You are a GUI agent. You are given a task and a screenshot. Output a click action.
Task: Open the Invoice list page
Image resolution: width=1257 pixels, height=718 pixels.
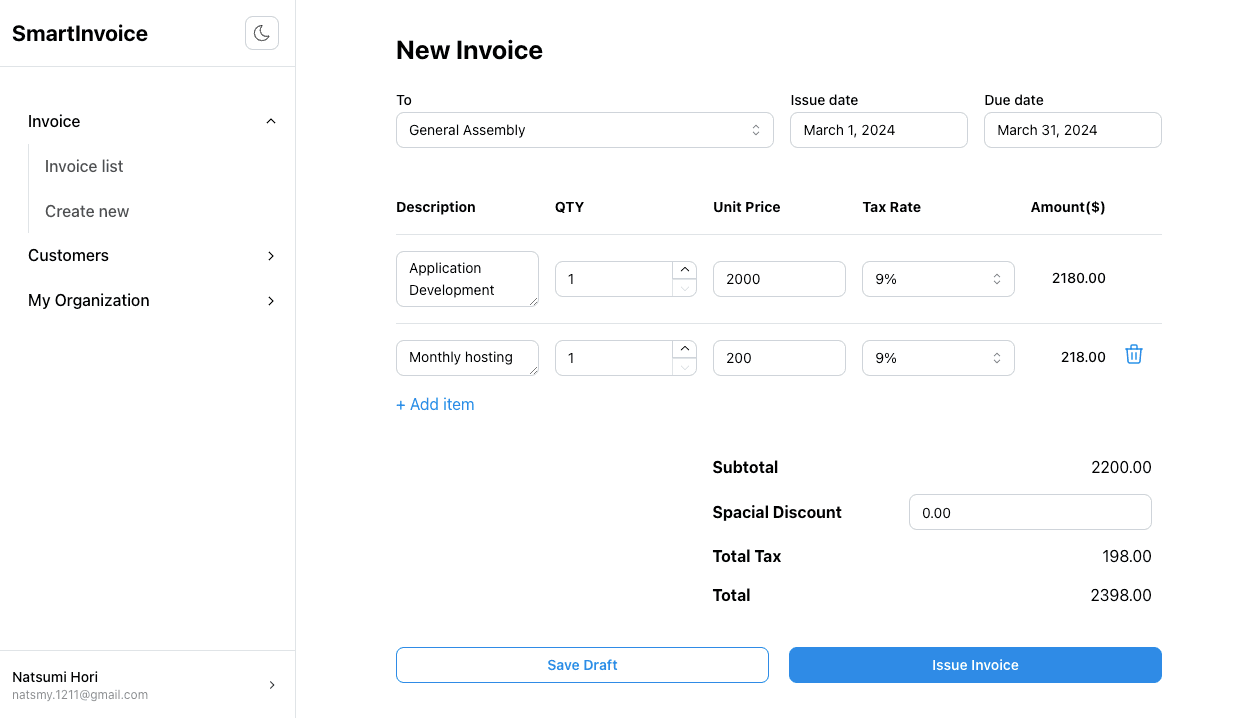84,166
